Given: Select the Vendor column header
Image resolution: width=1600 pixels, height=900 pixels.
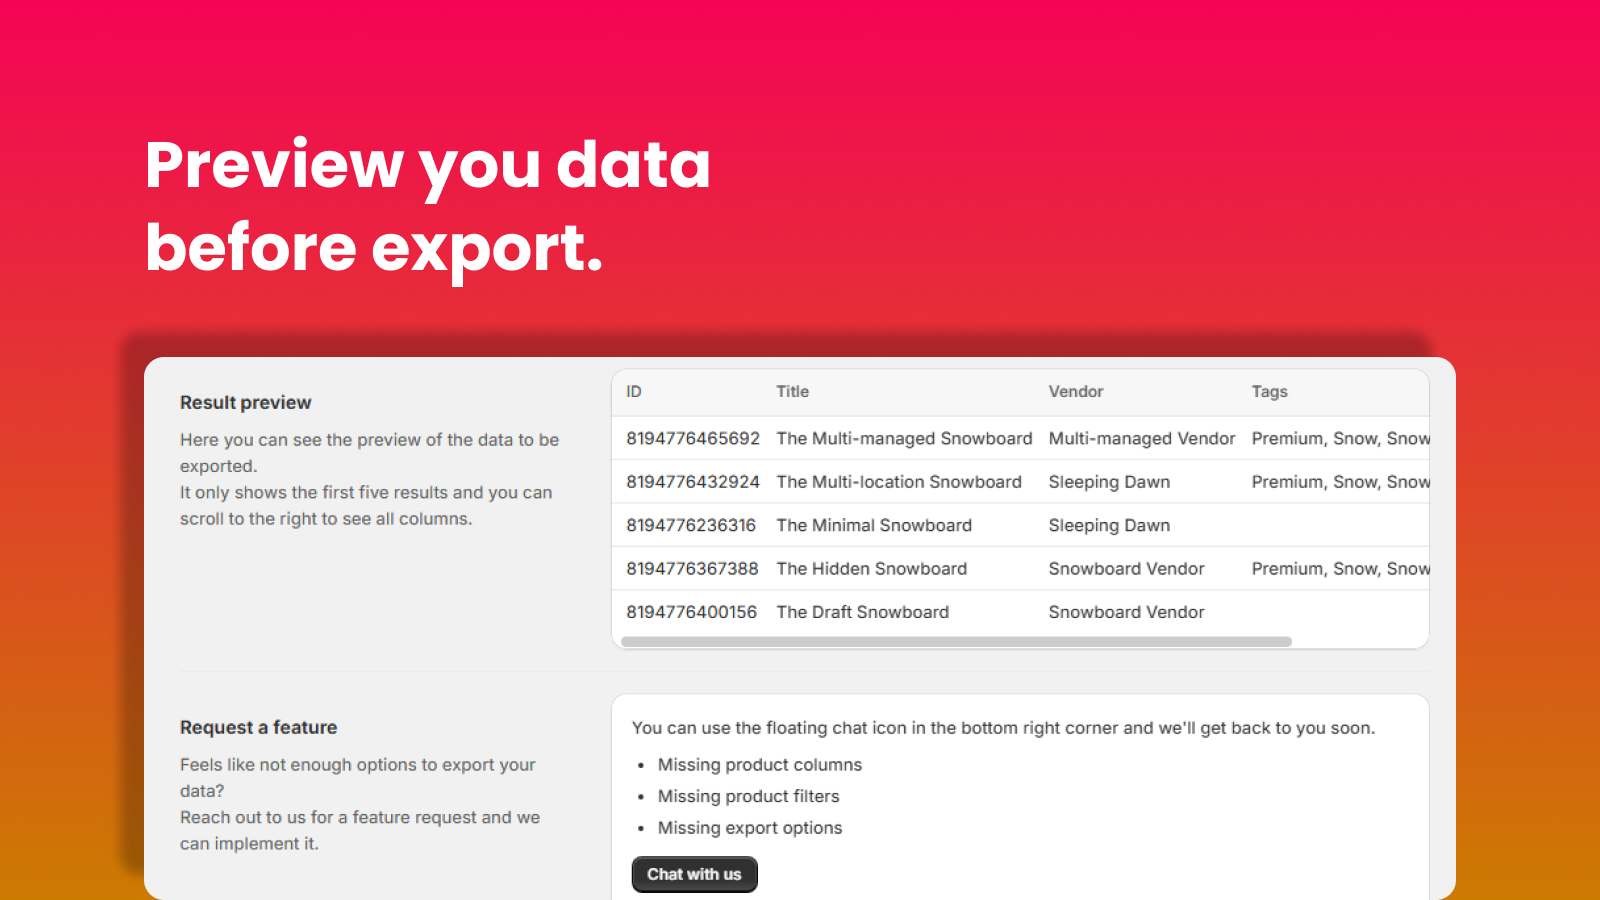Looking at the screenshot, I should [x=1076, y=392].
